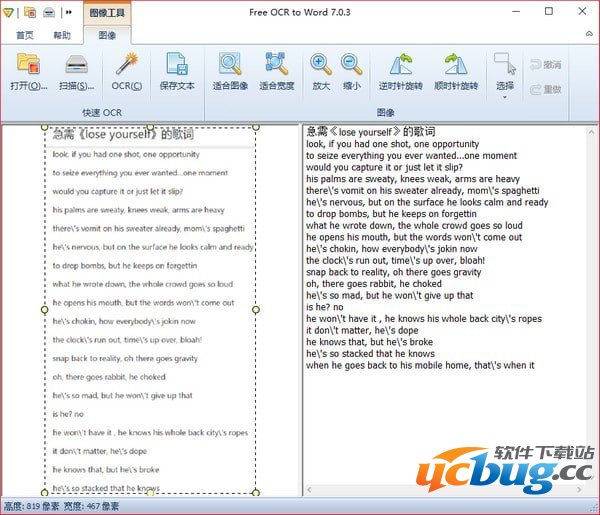600x515 pixels.
Task: Click the 图像工具 contextual tab header
Action: tap(107, 13)
